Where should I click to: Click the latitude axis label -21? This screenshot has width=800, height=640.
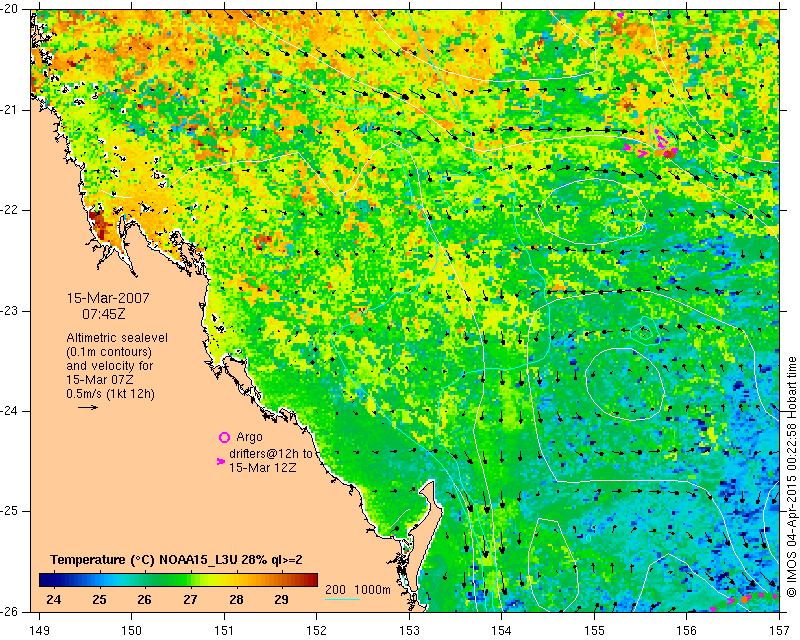point(8,110)
